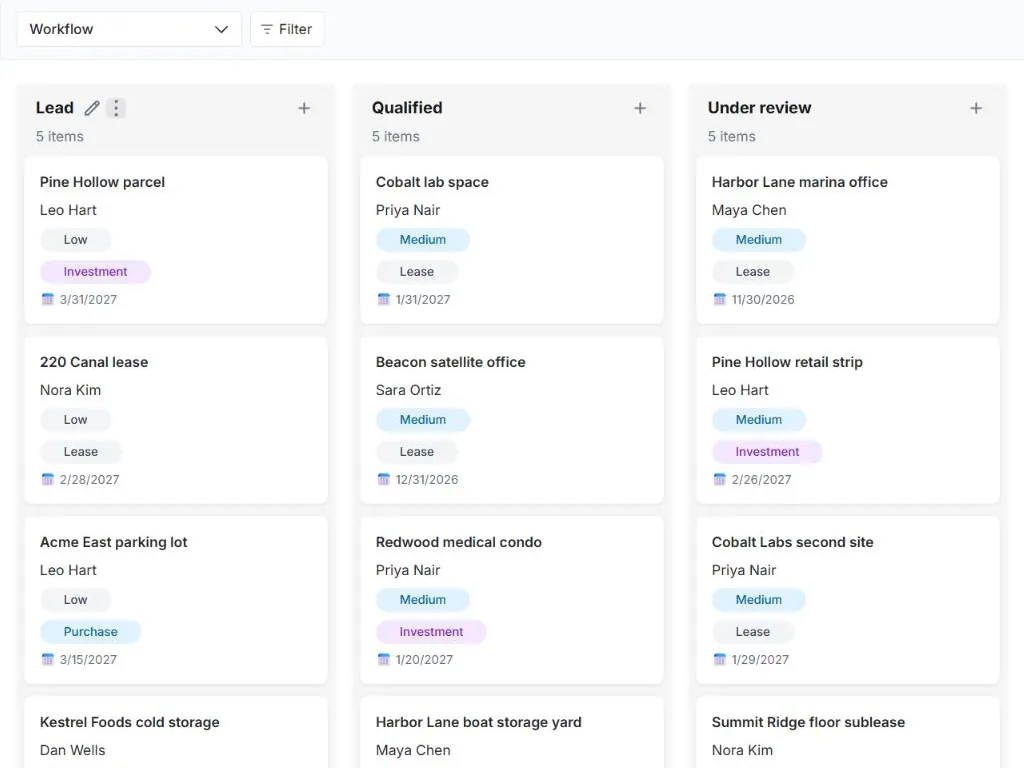Click Medium tag on Cobalt lab space

coord(423,240)
